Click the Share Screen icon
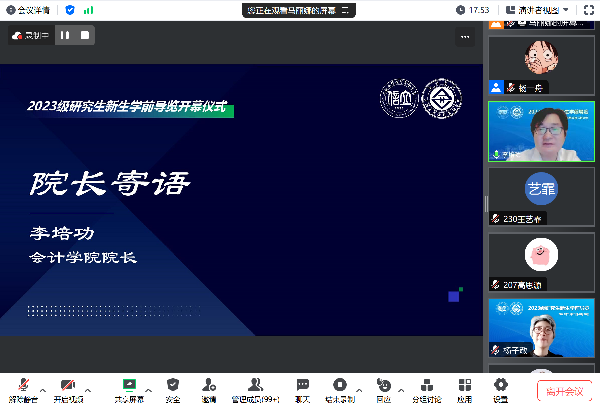Viewport: 600px width, 407px height. click(x=129, y=386)
